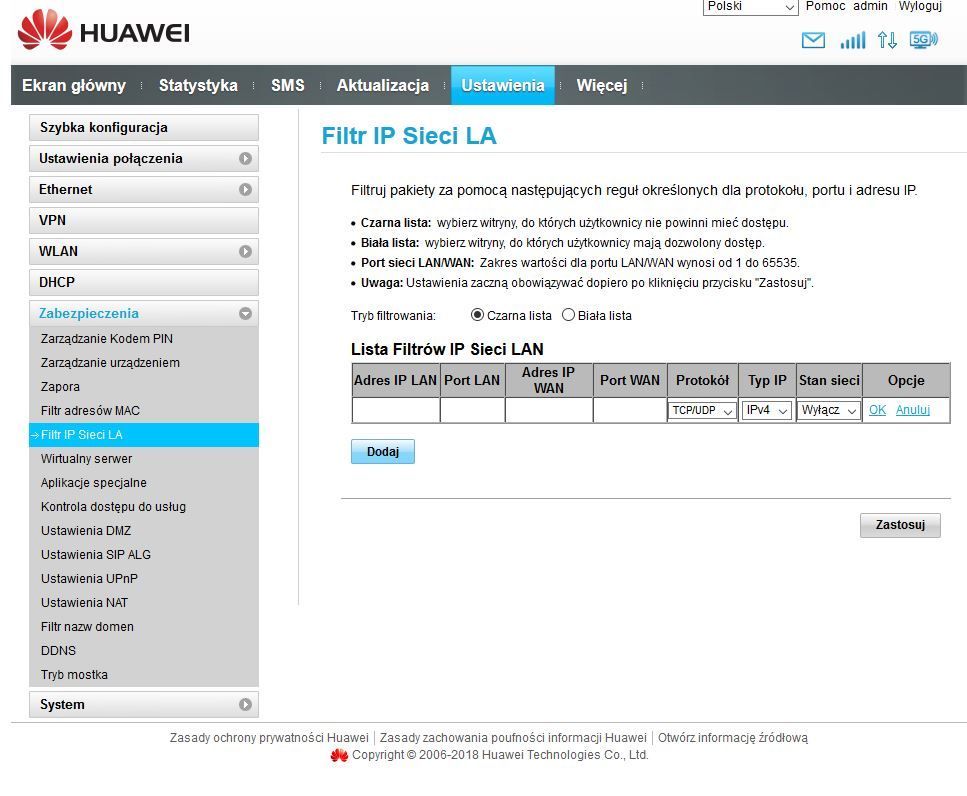Open the Polski language dropdown
Image resolution: width=967 pixels, height=796 pixels.
tap(751, 7)
